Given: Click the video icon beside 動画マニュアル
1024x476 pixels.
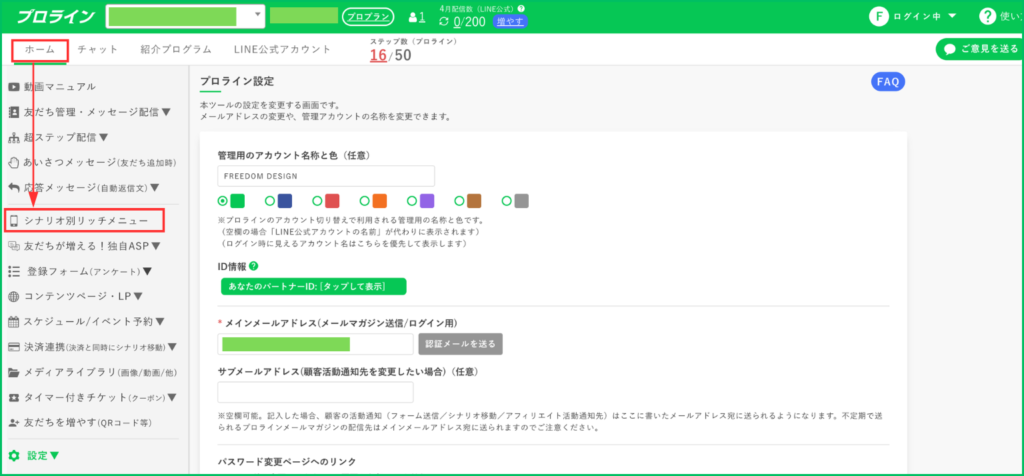Looking at the screenshot, I should [x=13, y=87].
